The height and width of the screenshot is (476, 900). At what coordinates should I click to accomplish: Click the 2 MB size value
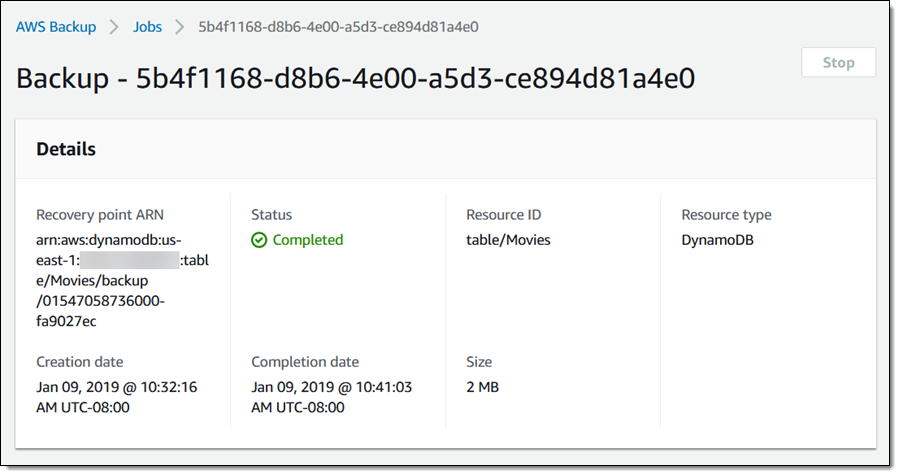pos(482,387)
